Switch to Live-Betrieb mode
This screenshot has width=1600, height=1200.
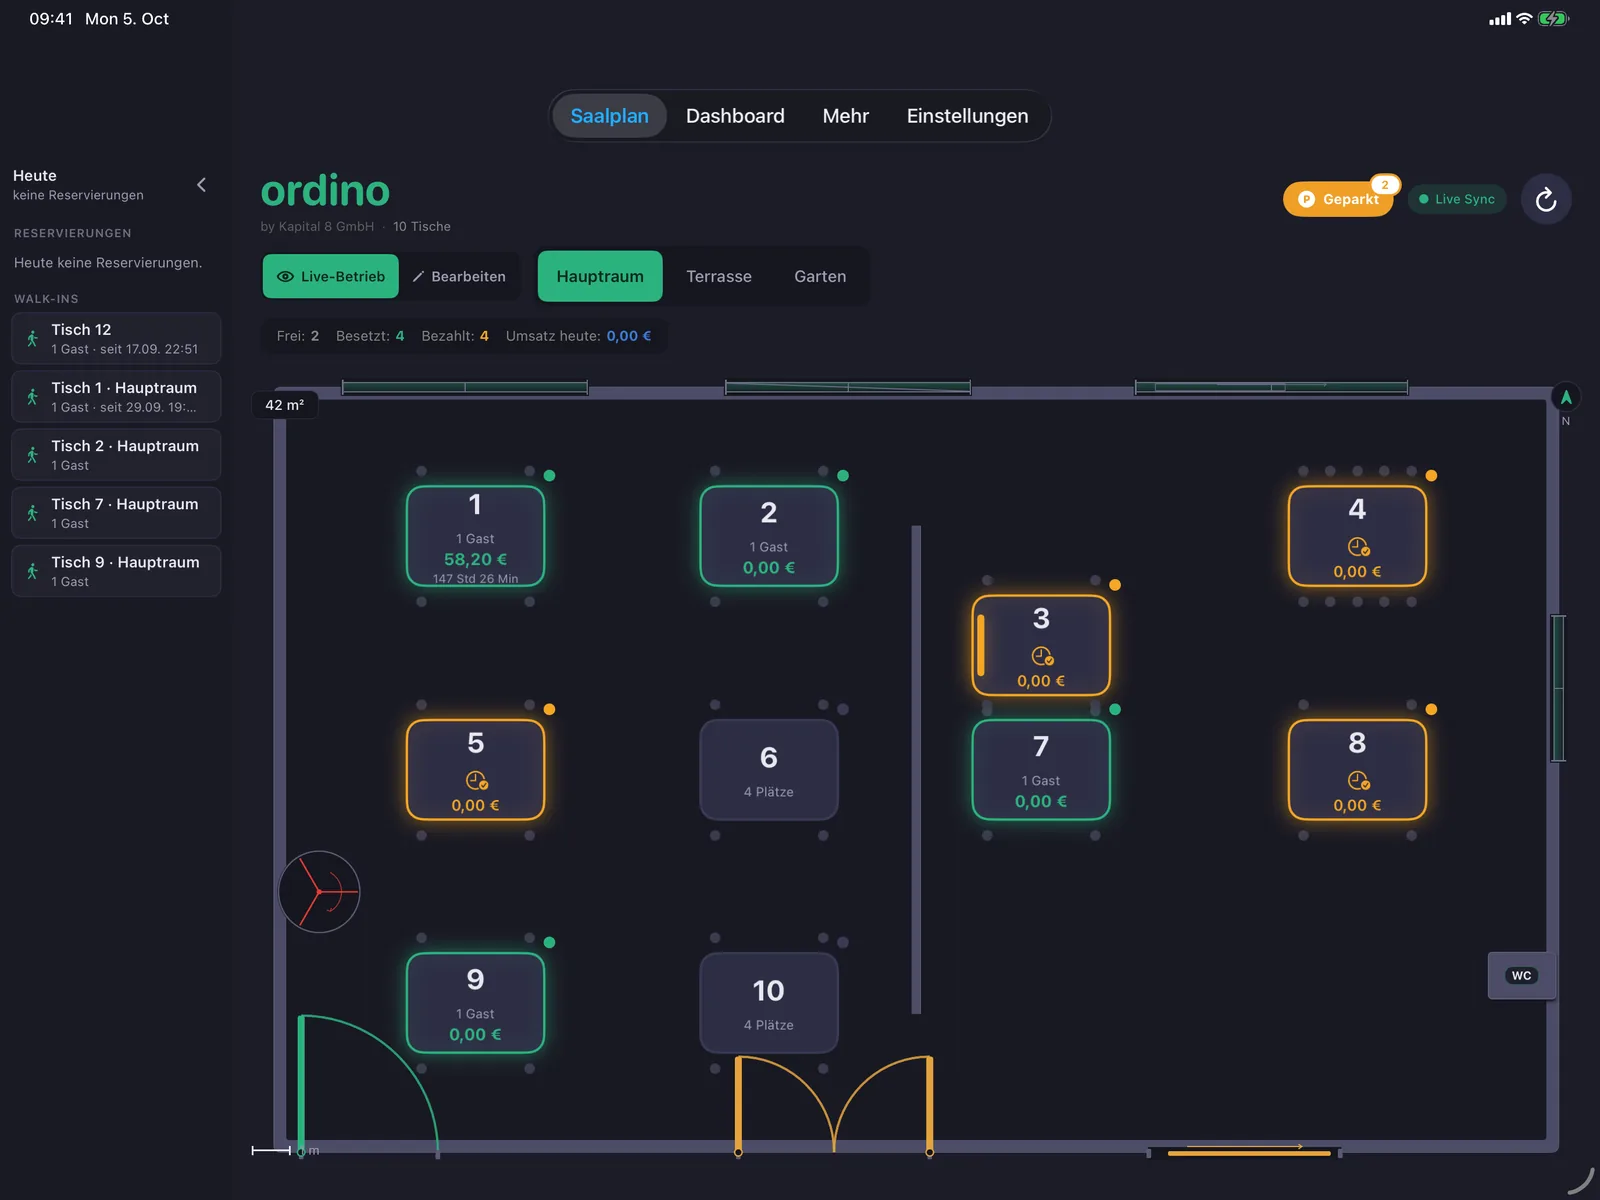pos(331,276)
